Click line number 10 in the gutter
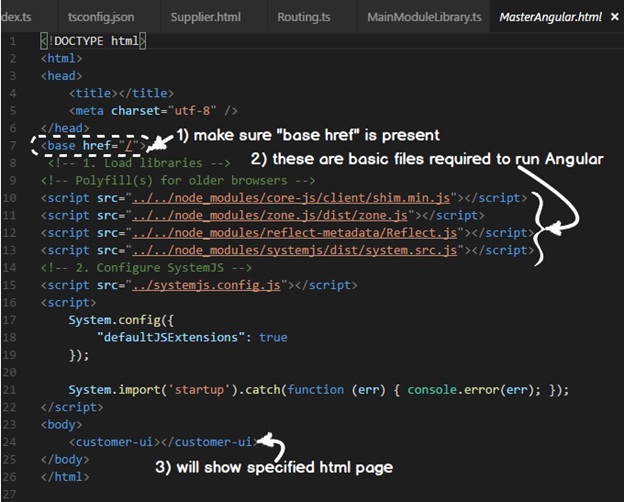The image size is (624, 502). [x=10, y=198]
